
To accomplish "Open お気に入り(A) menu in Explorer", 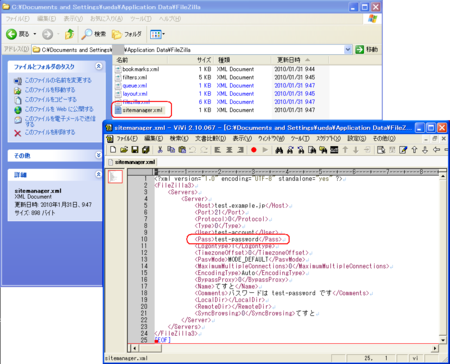I will point(106,19).
